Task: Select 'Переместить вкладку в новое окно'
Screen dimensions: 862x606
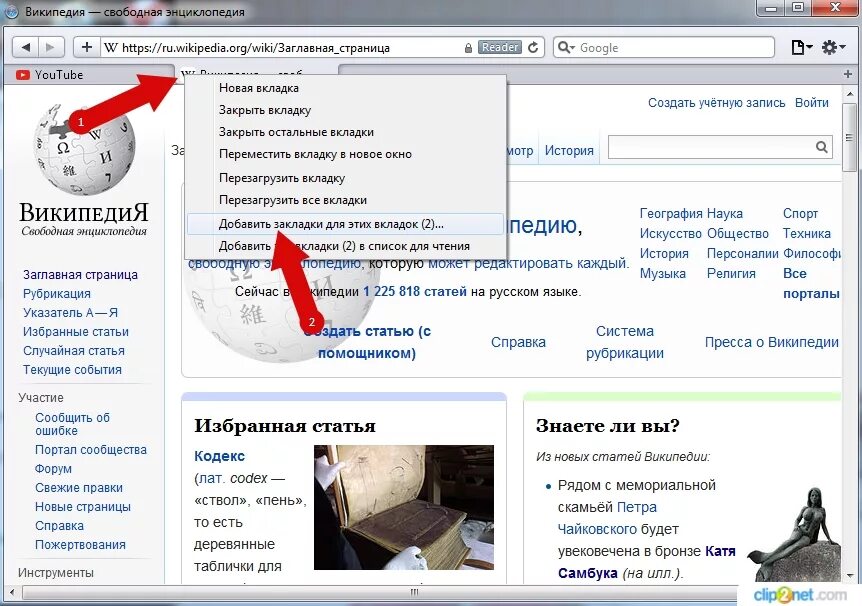Action: click(x=345, y=154)
